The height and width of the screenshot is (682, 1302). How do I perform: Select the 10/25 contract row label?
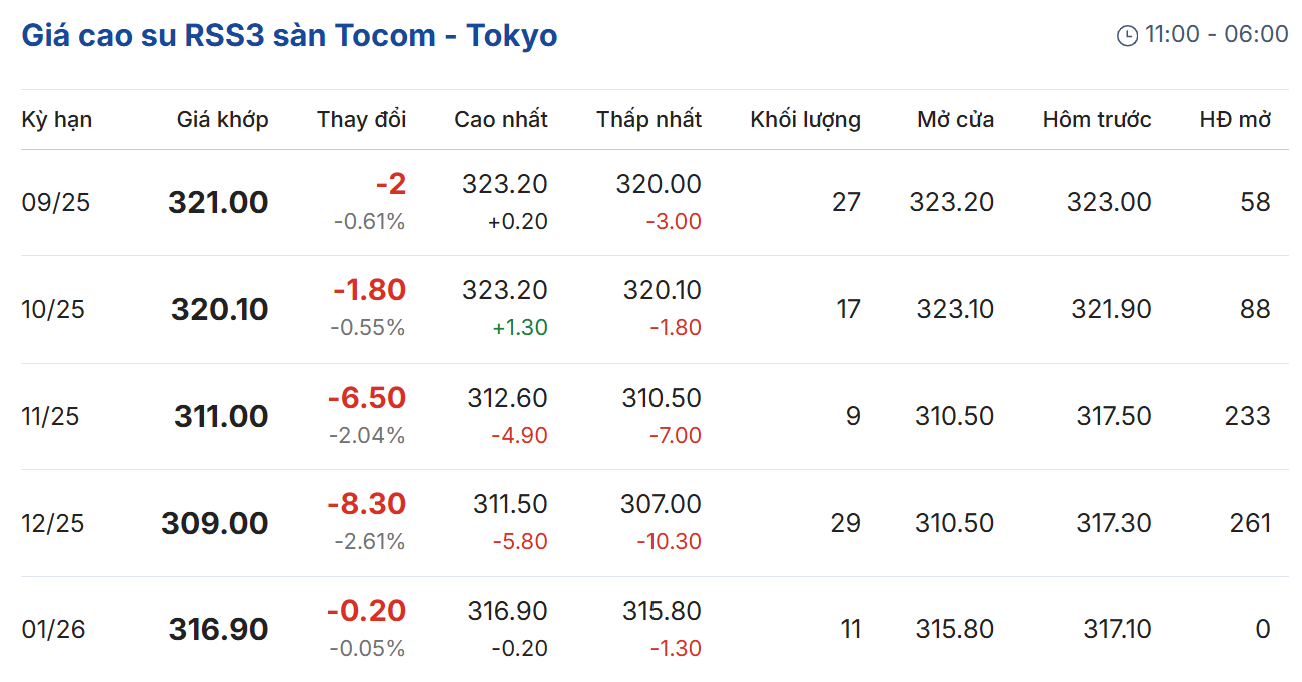[x=53, y=309]
